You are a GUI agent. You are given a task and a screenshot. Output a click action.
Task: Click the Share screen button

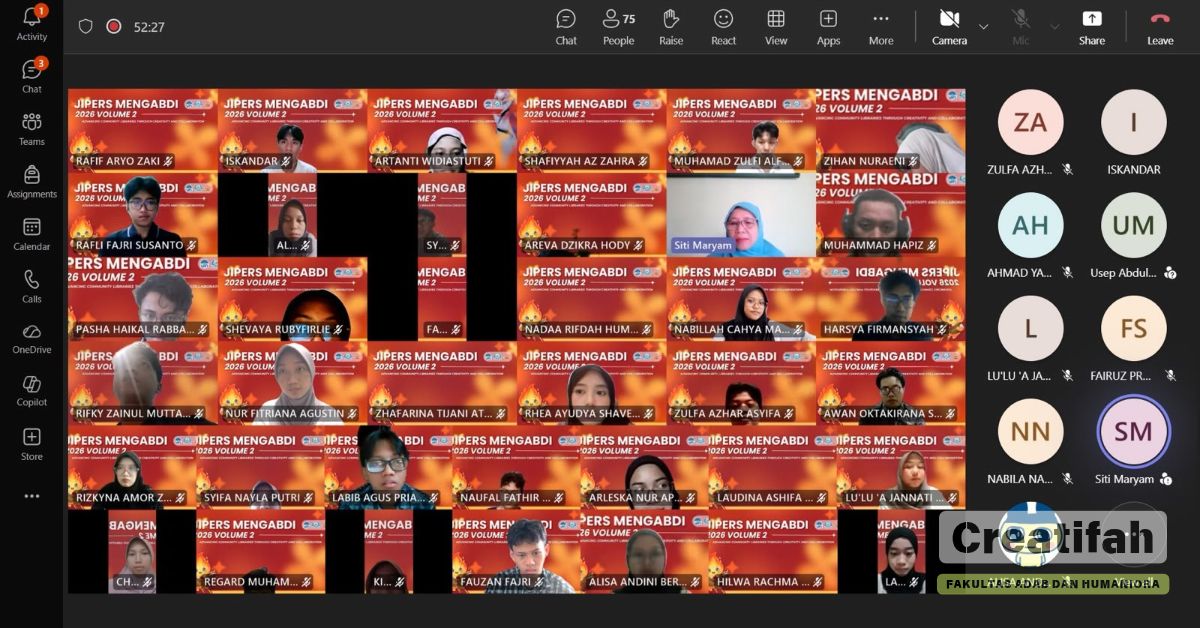click(x=1092, y=27)
